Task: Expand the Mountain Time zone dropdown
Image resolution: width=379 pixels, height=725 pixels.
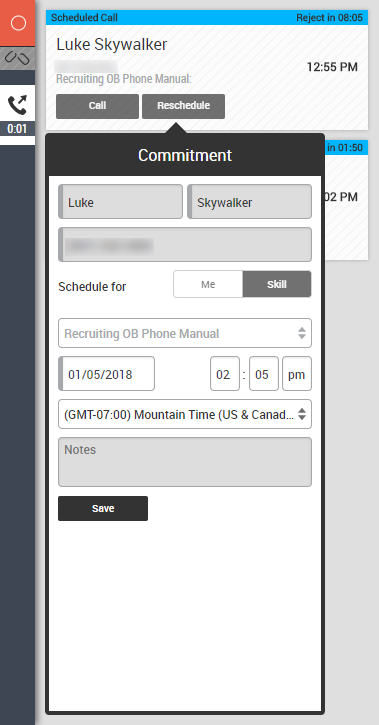Action: coord(185,414)
